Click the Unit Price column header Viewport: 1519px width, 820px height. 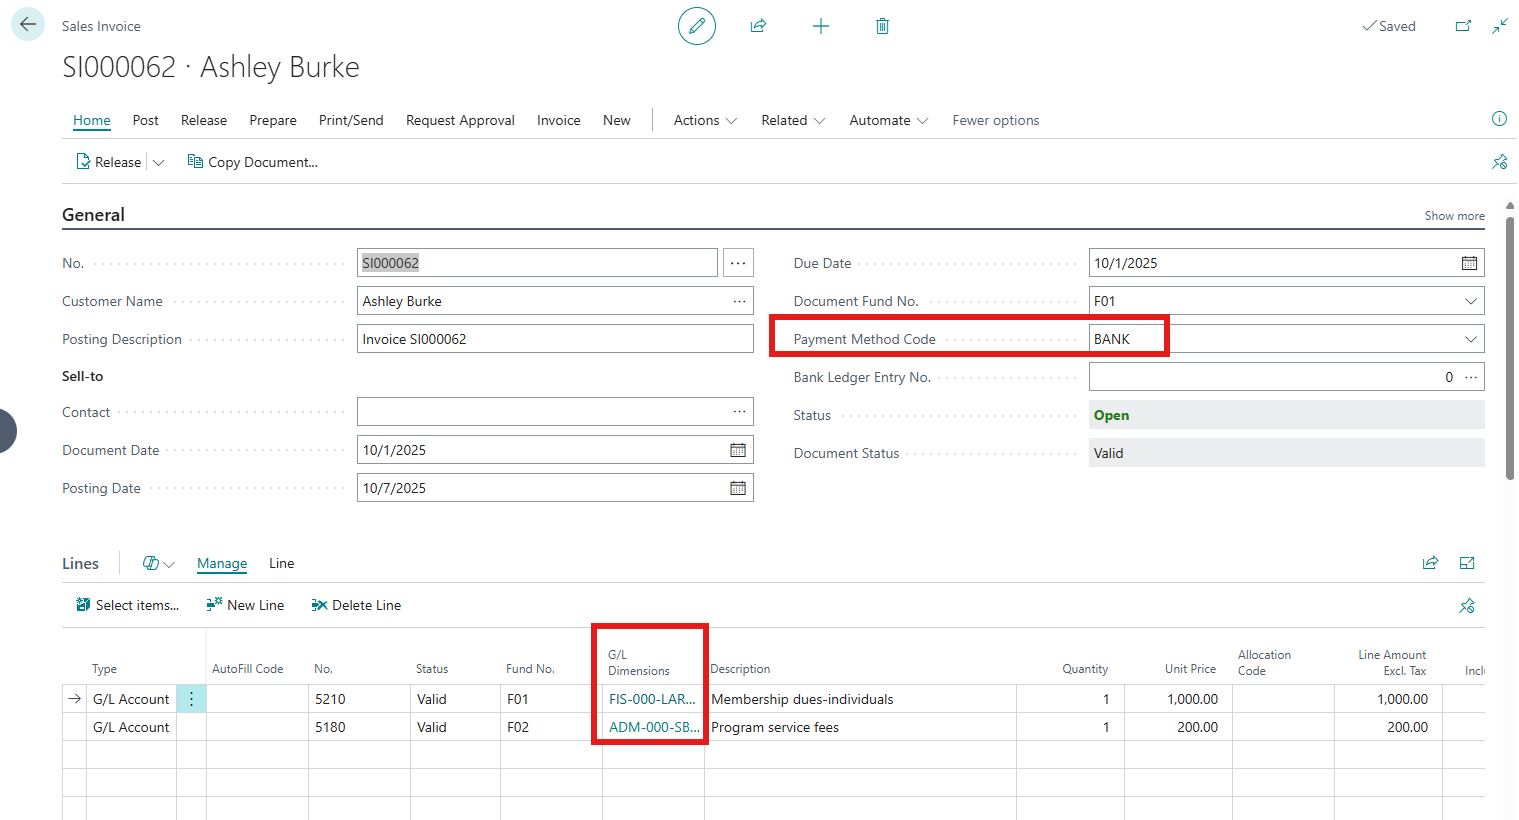1190,669
